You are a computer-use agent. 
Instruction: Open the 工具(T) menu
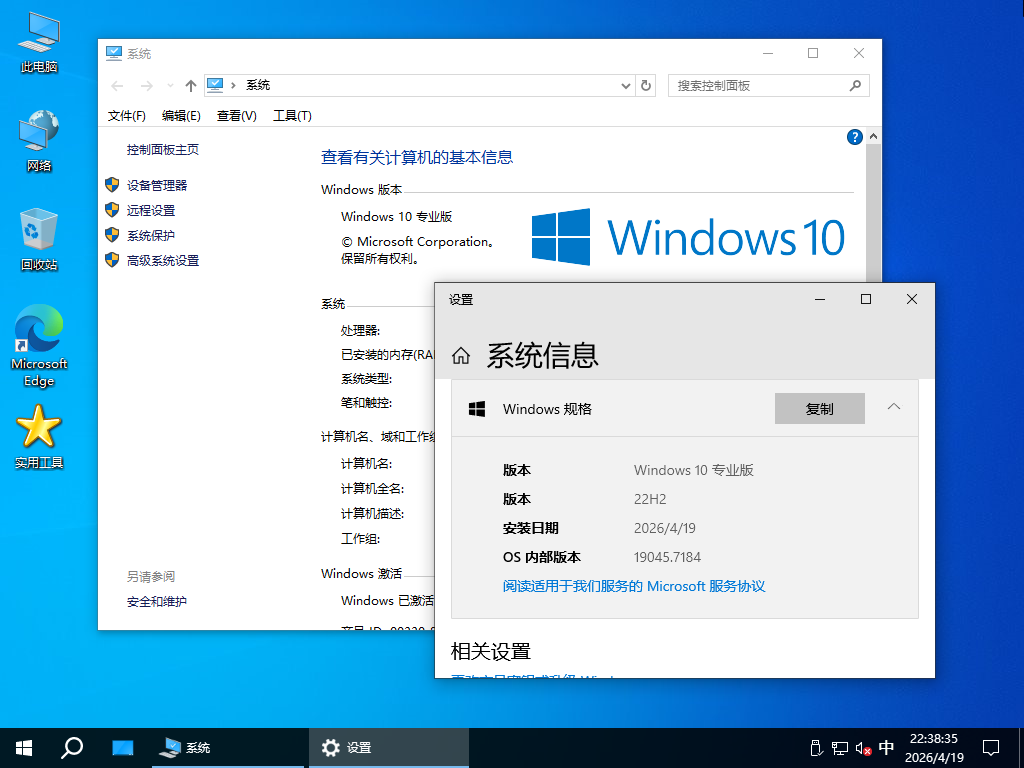[292, 116]
